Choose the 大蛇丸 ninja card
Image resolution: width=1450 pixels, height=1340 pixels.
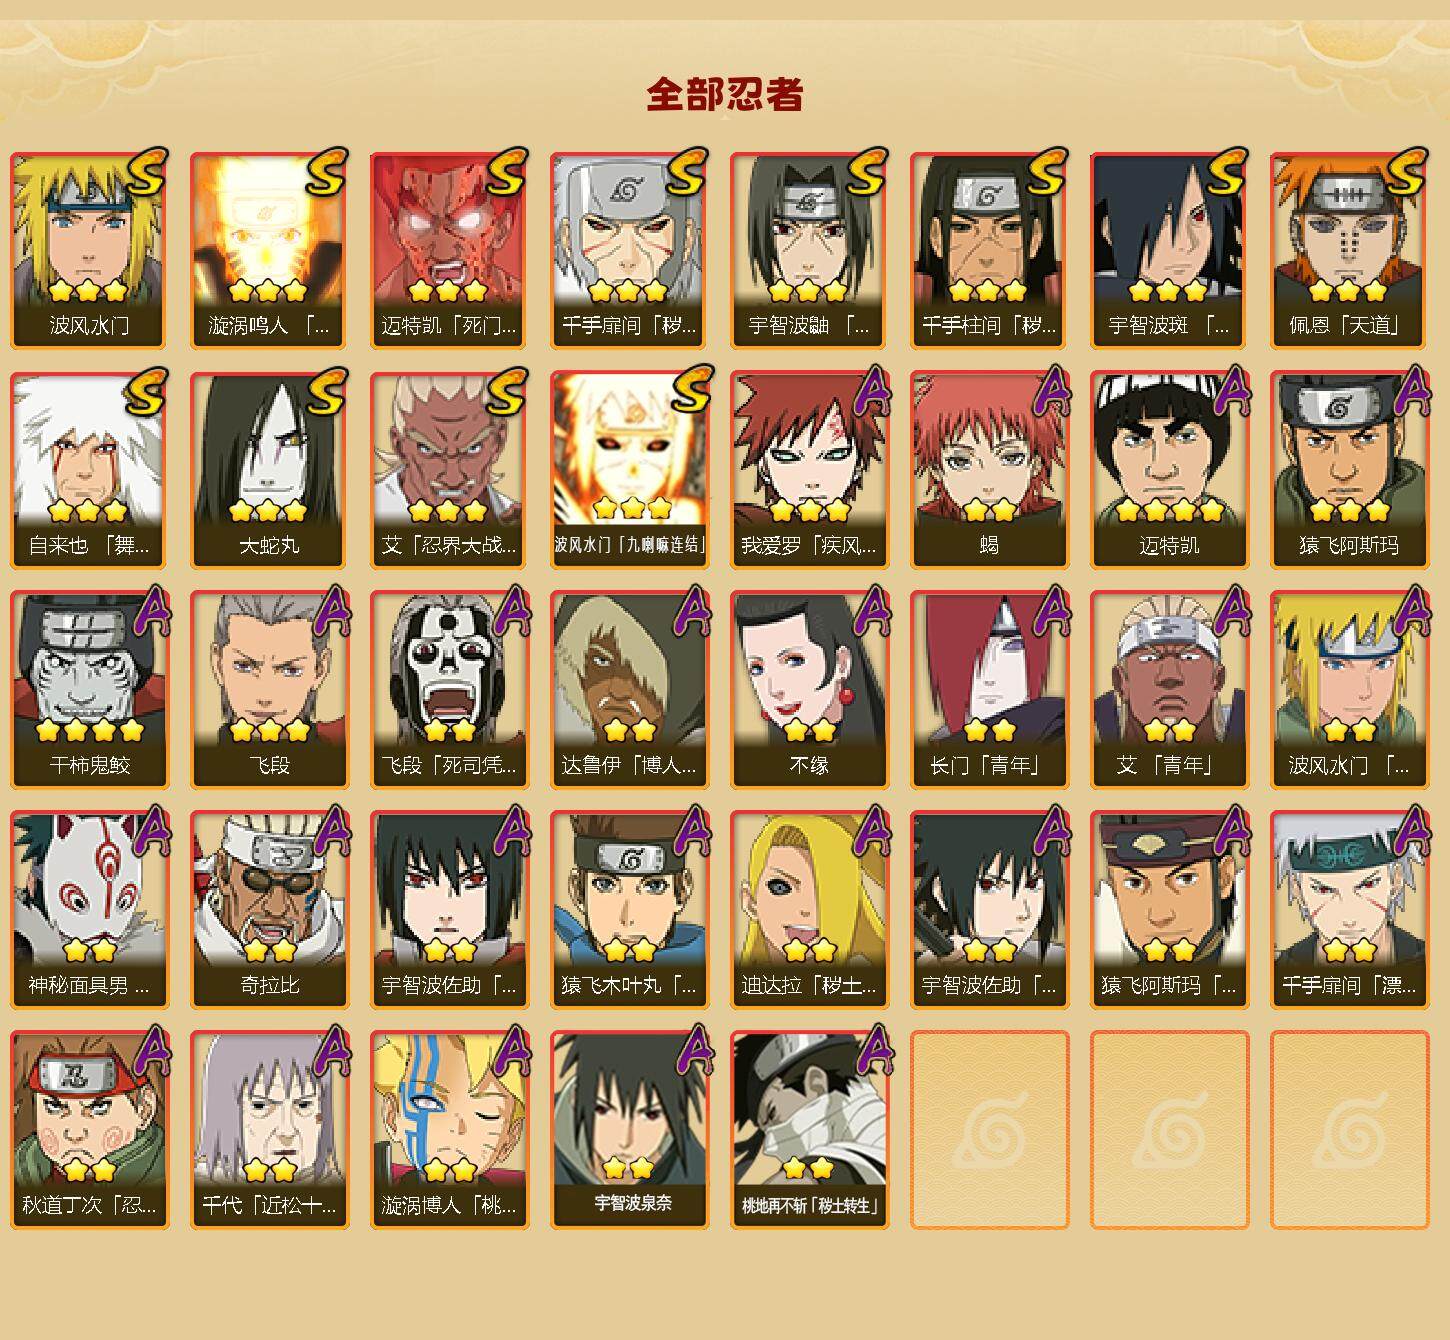269,470
